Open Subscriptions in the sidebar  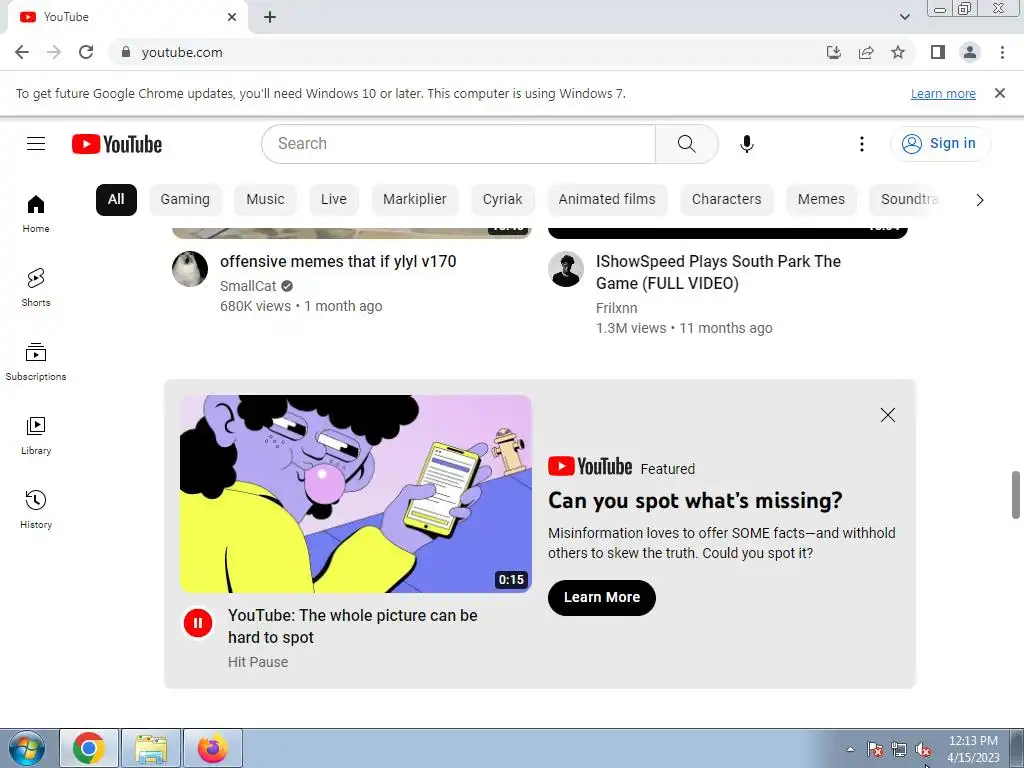[x=36, y=362]
